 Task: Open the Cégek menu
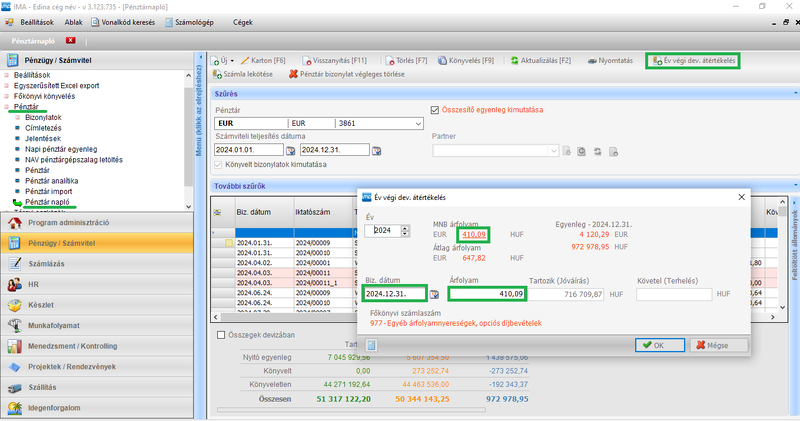coord(243,22)
